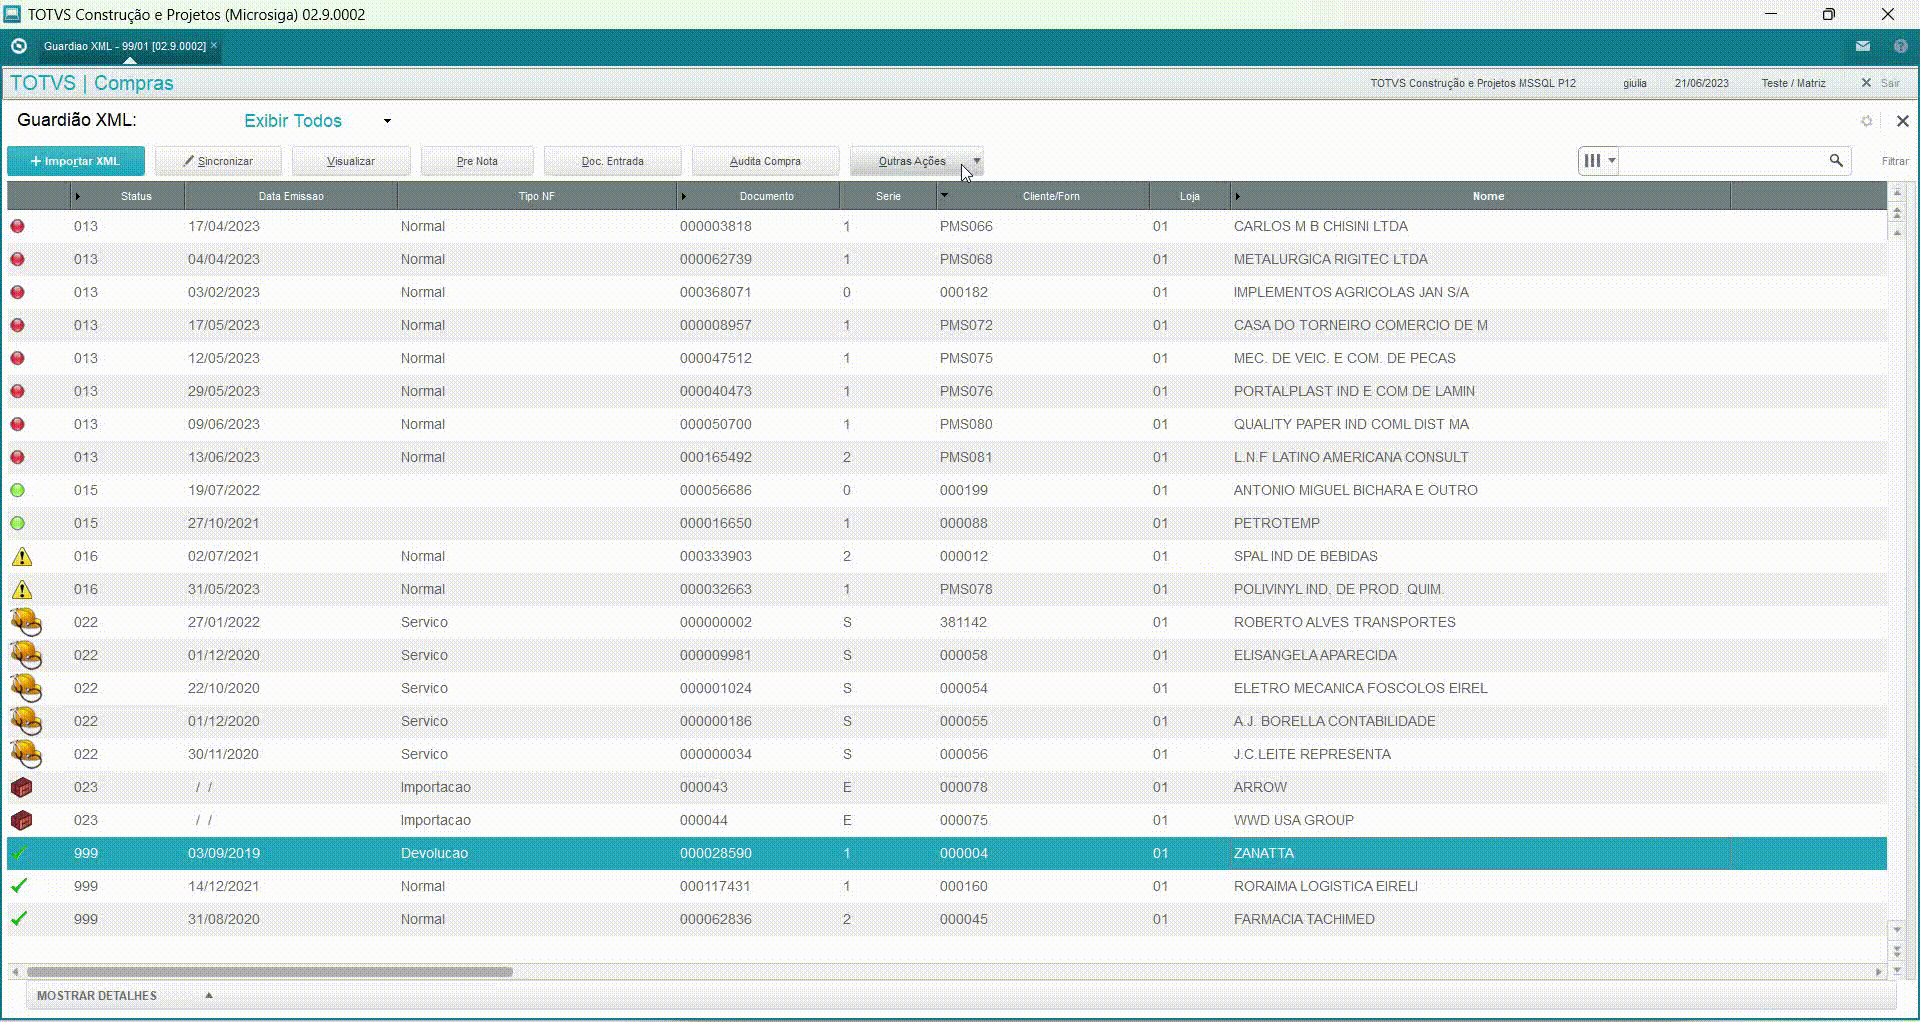1920x1022 pixels.
Task: Sort by Loja column header
Action: (x=1189, y=196)
